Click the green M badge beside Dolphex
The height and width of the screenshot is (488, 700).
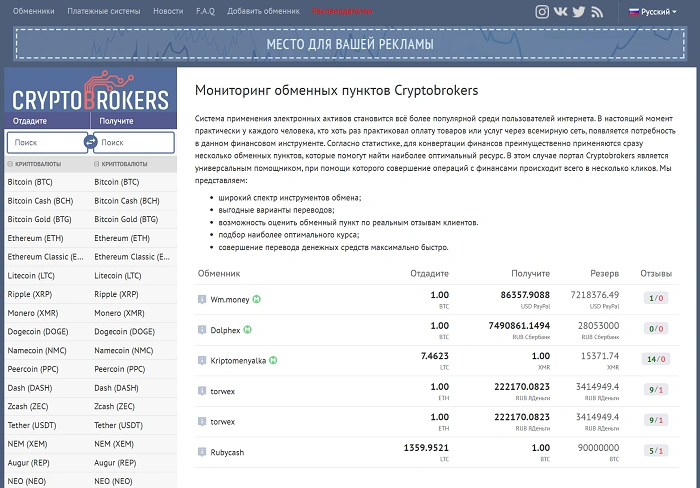click(248, 330)
